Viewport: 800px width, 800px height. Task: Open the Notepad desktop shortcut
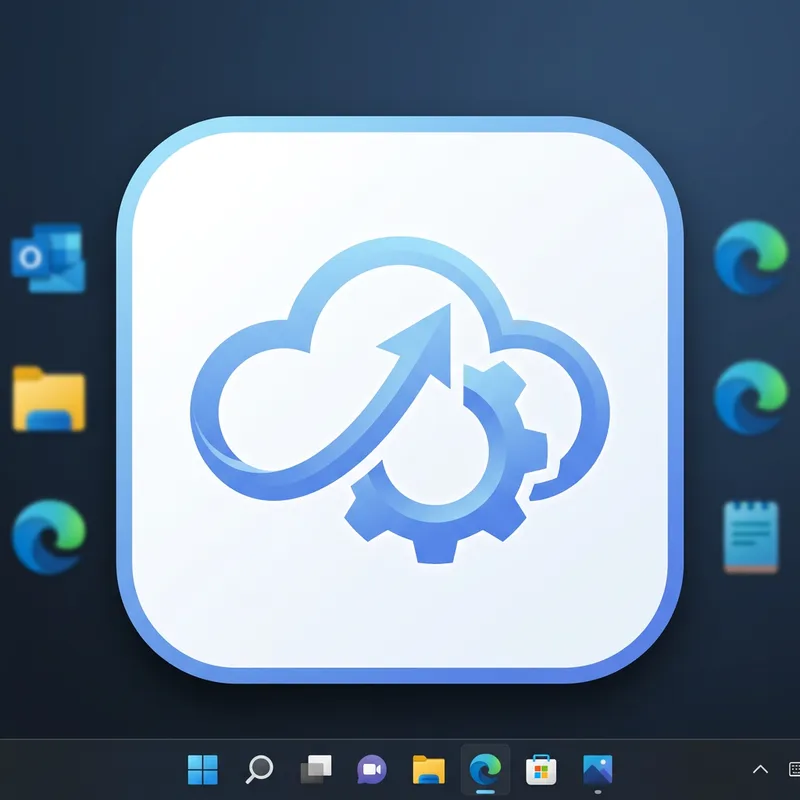pos(750,537)
